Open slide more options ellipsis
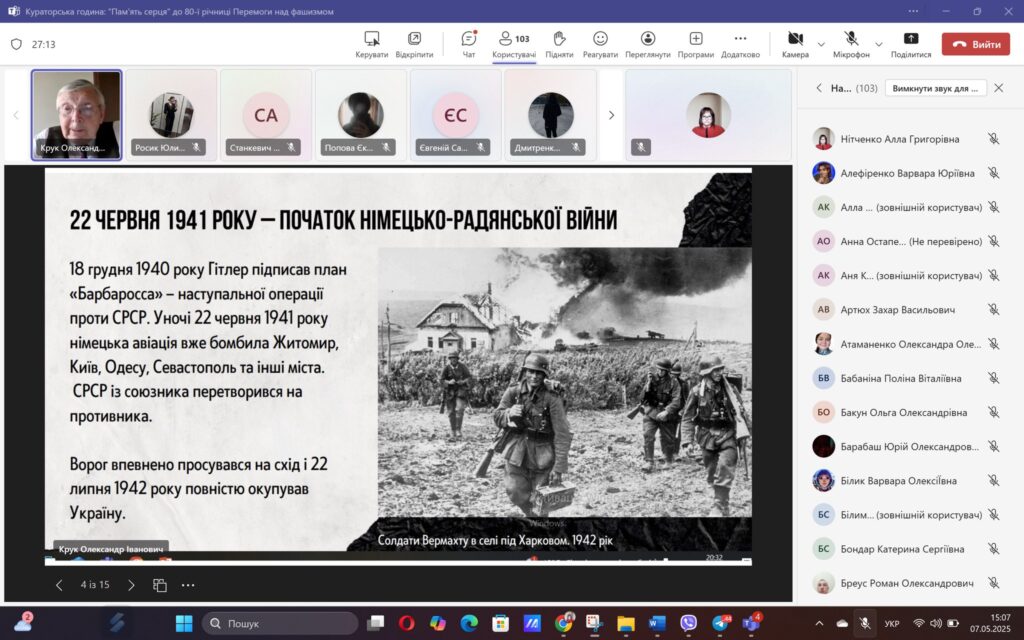Image resolution: width=1024 pixels, height=640 pixels. pyautogui.click(x=188, y=585)
